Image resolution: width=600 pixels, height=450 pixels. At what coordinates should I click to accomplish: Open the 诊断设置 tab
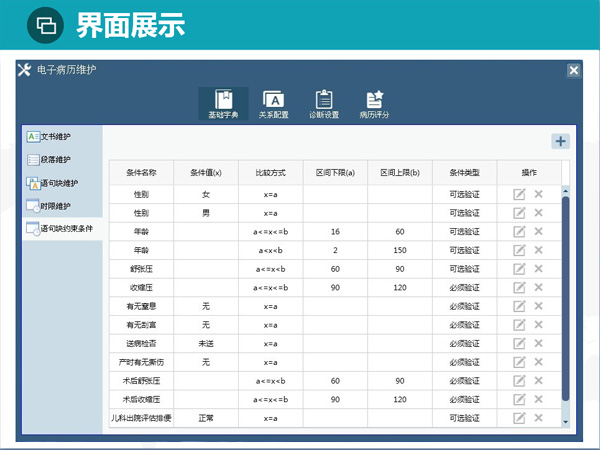point(324,104)
